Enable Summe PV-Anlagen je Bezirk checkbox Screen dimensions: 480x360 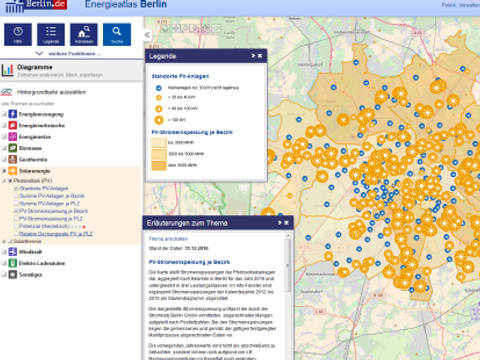tap(16, 196)
